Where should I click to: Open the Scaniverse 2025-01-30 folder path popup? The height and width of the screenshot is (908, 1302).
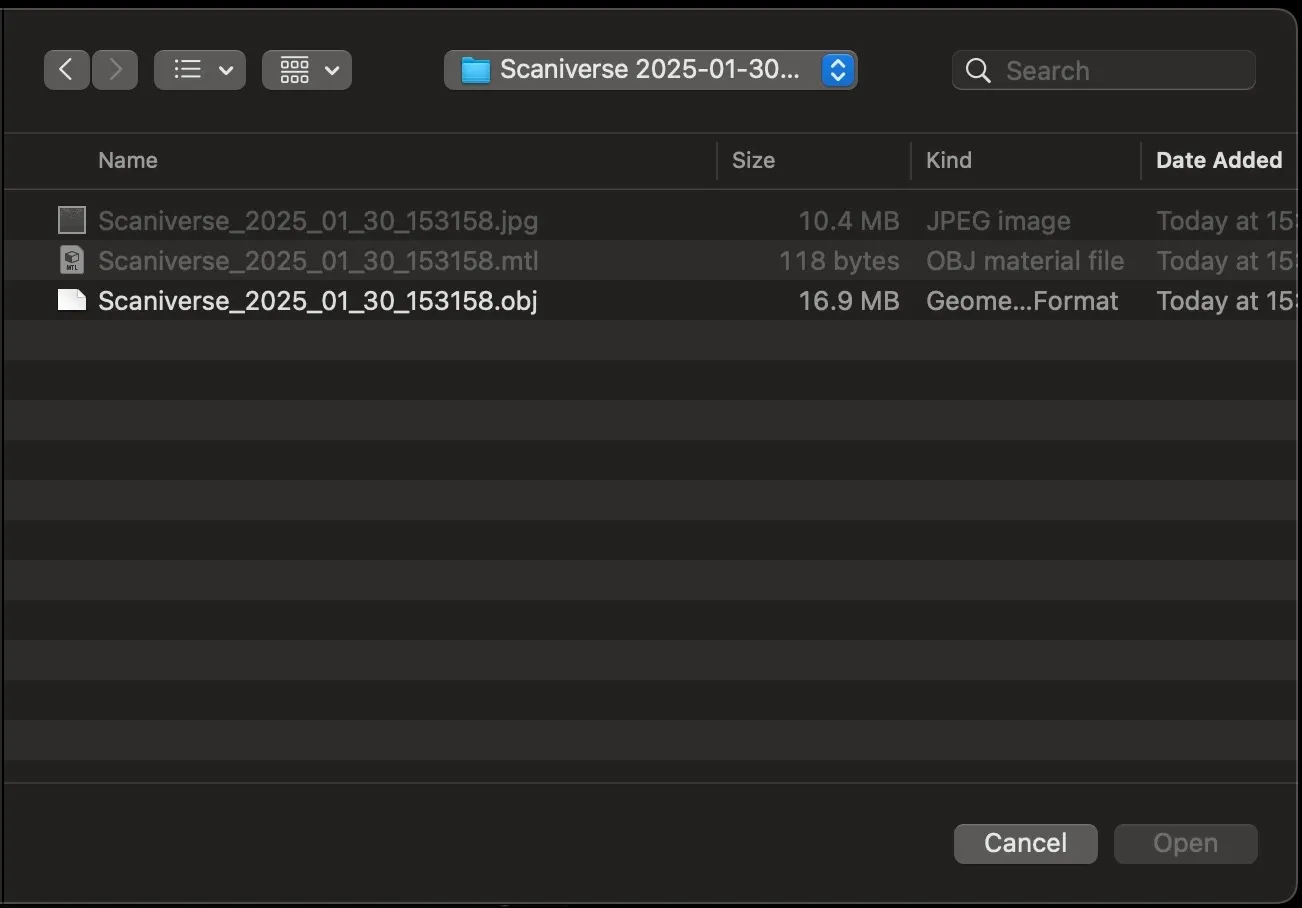pyautogui.click(x=651, y=70)
